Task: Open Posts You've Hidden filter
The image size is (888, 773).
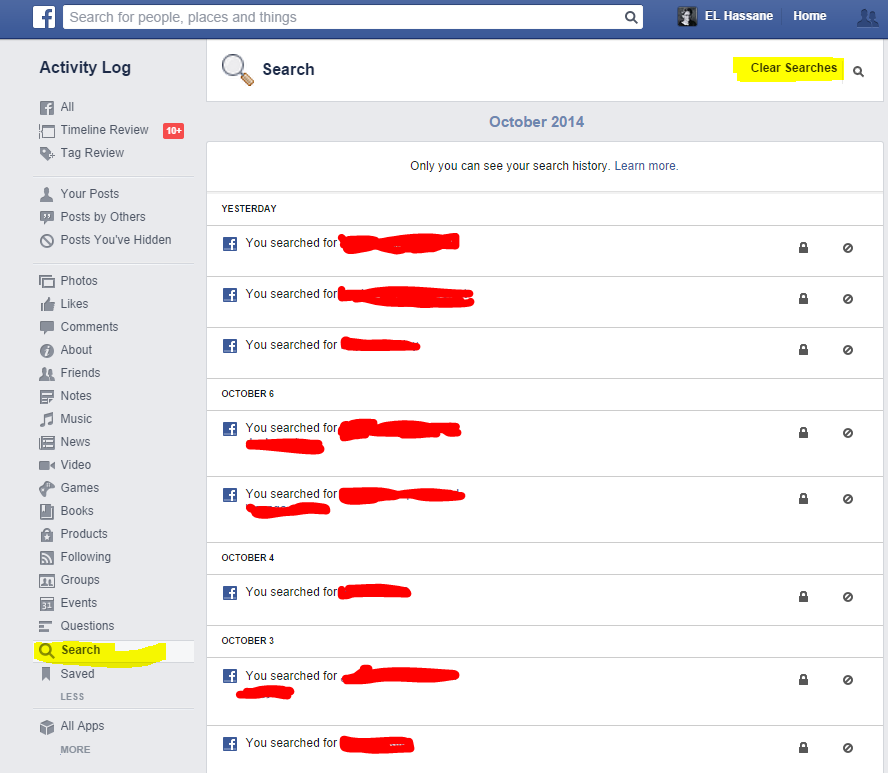Action: point(115,240)
